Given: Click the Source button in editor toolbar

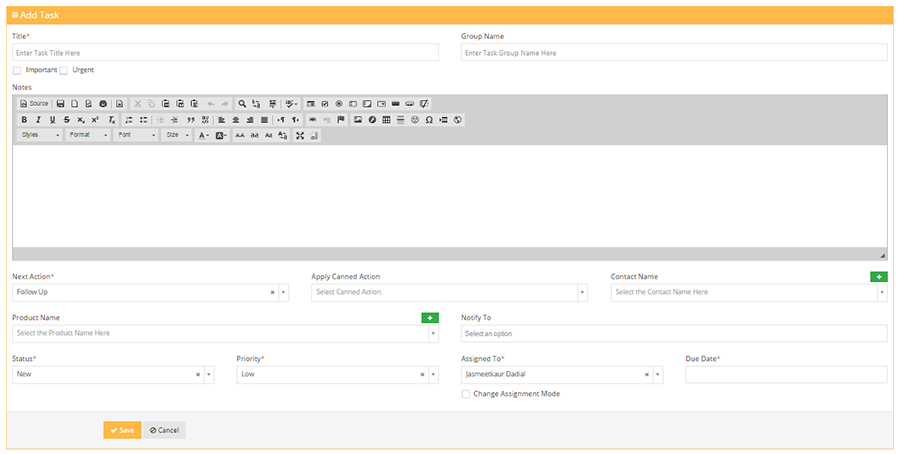Looking at the screenshot, I should coord(34,104).
